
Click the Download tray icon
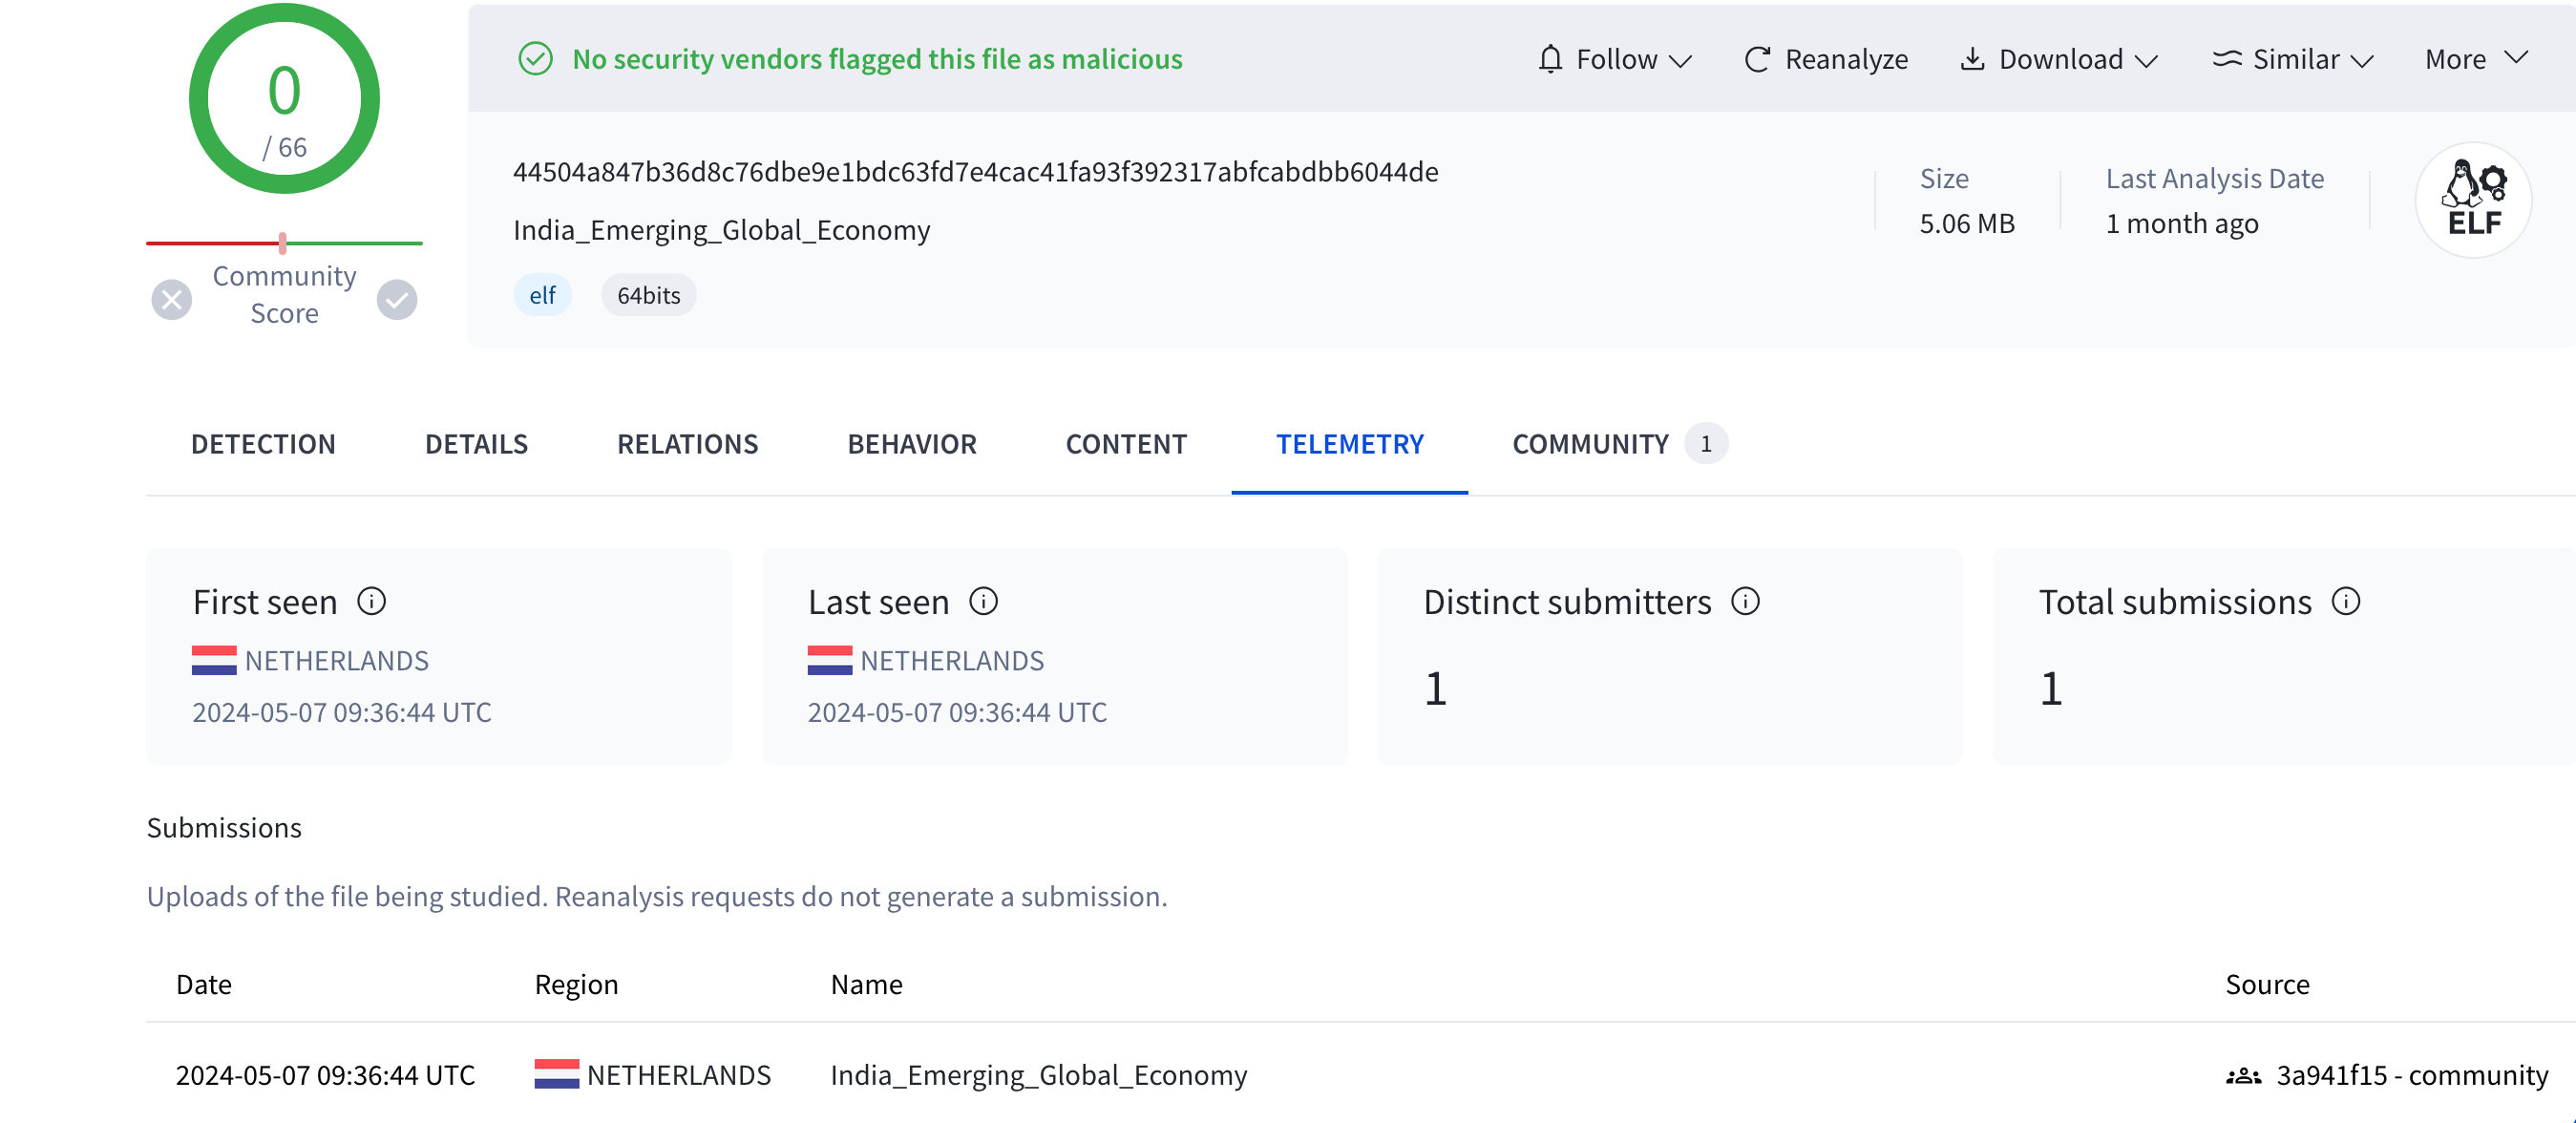[1971, 59]
